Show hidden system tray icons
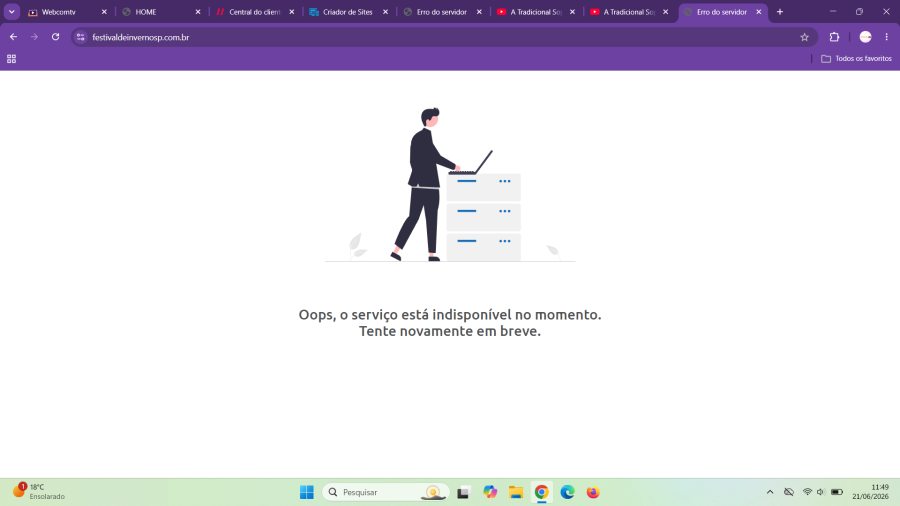Screen dimensions: 900x506 pos(770,492)
